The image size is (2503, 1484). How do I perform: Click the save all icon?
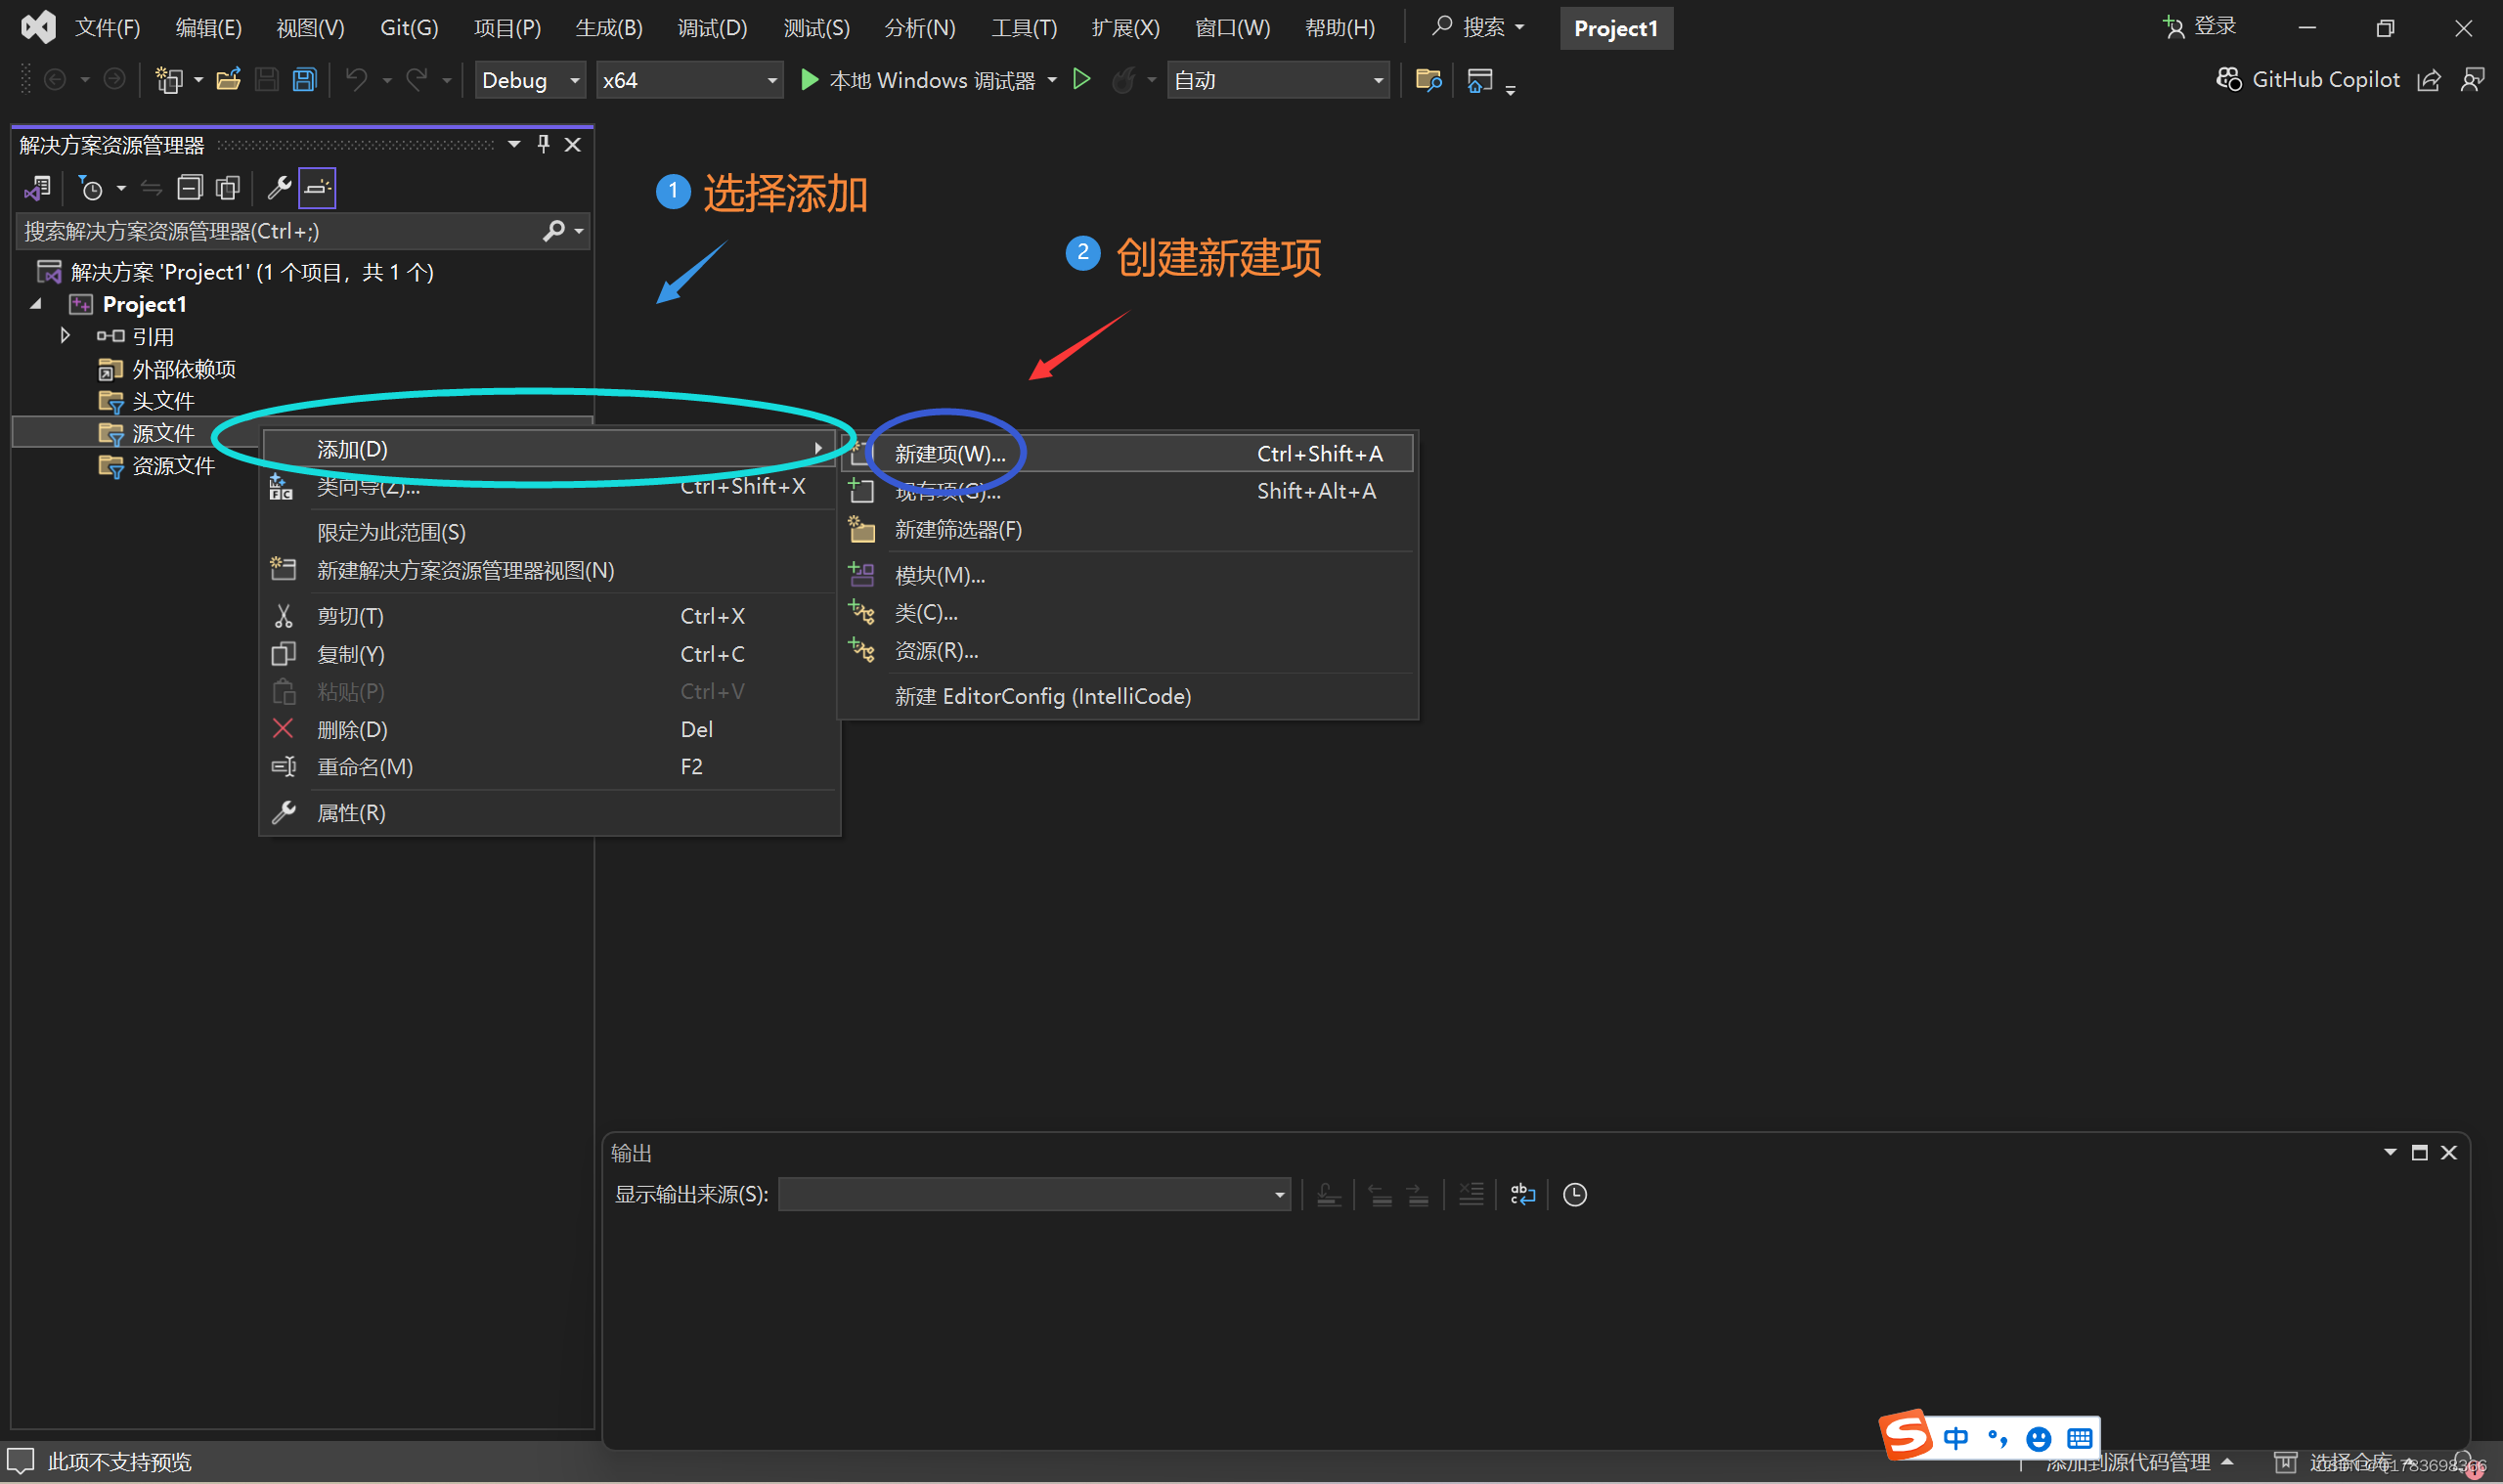[305, 79]
